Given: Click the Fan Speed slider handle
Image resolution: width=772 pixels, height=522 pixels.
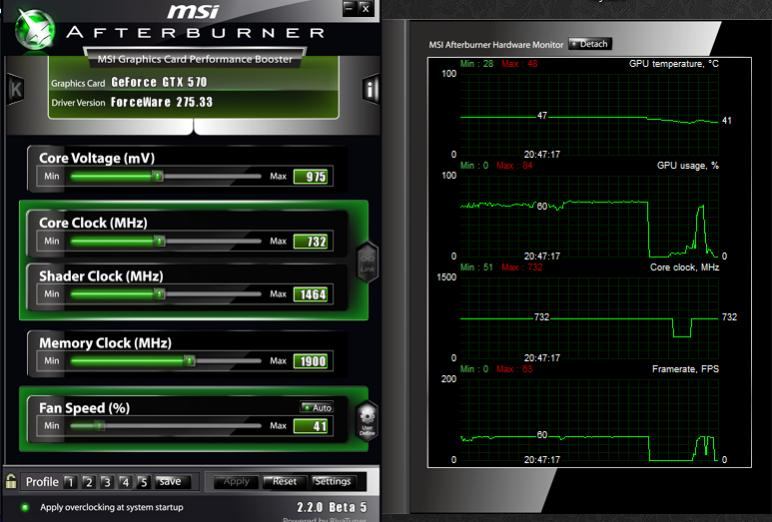Looking at the screenshot, I should tap(99, 426).
